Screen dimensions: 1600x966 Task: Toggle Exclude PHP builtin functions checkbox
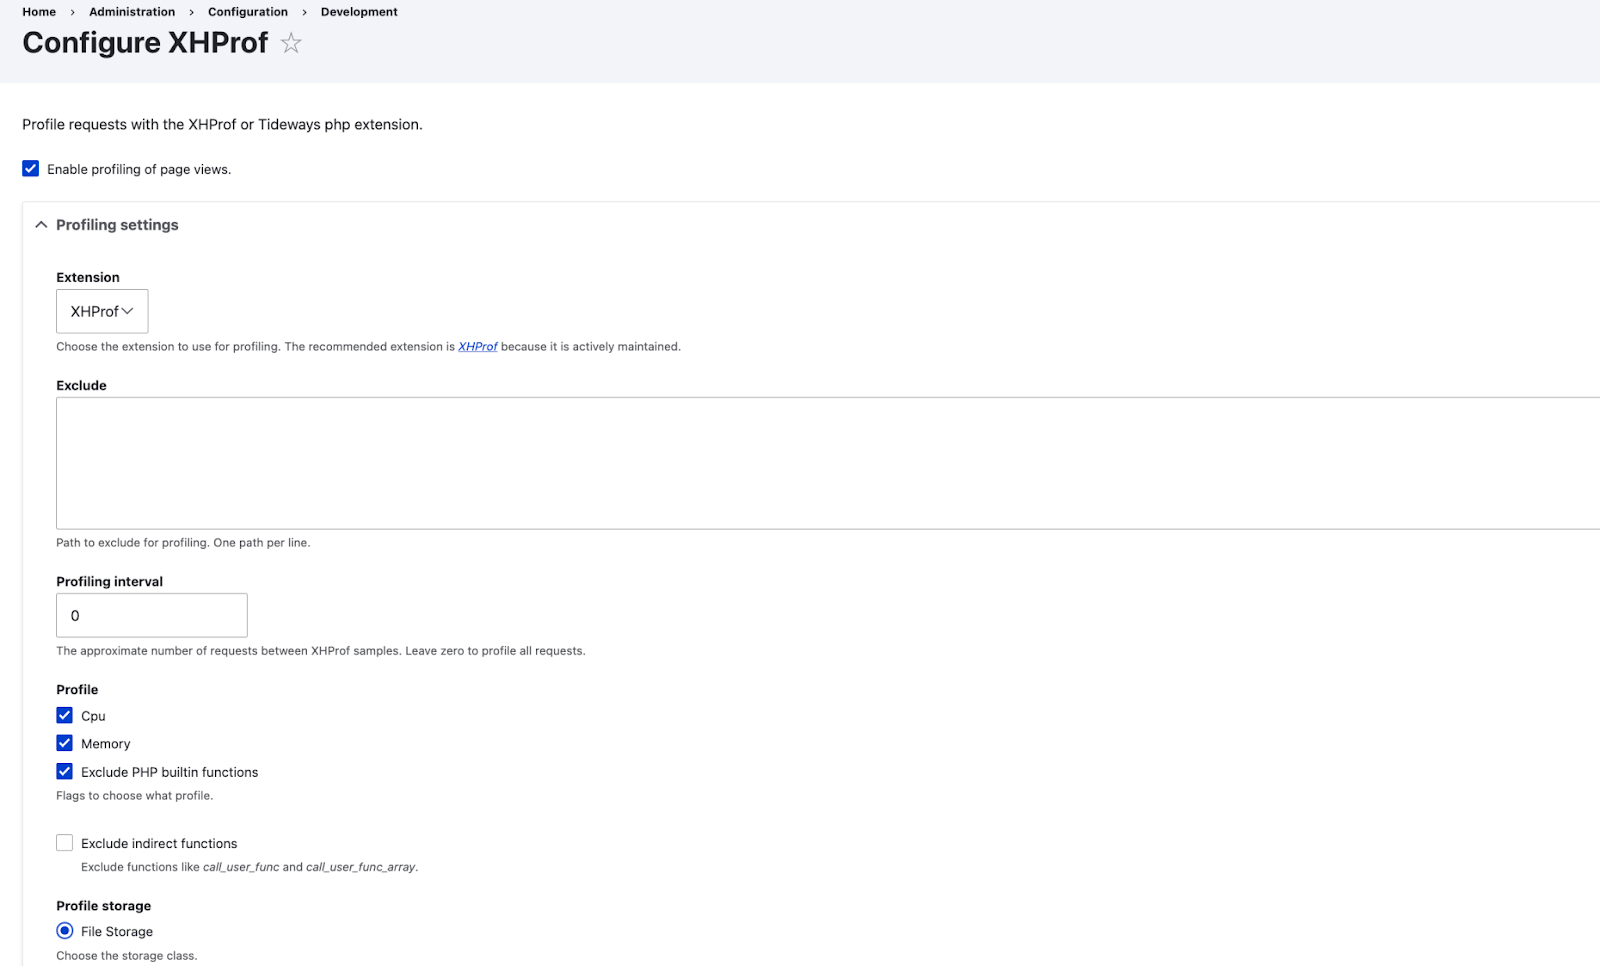click(65, 771)
